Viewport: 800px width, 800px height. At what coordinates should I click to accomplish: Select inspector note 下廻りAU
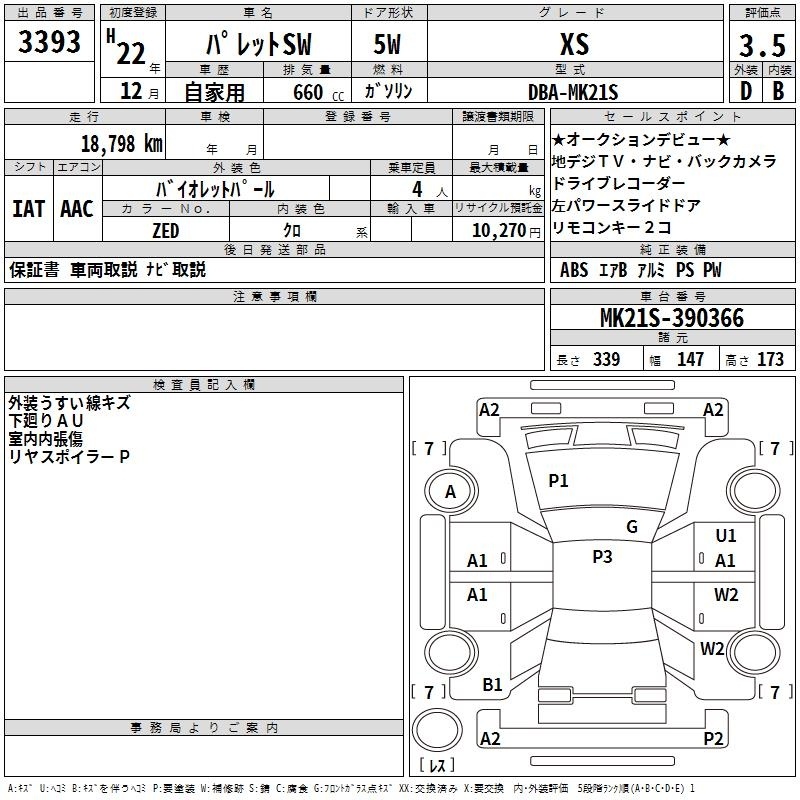pos(45,421)
